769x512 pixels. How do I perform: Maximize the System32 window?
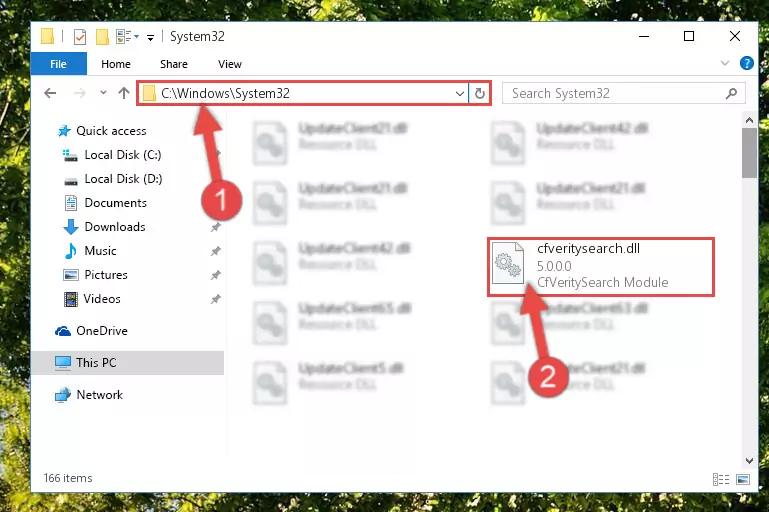[x=689, y=36]
